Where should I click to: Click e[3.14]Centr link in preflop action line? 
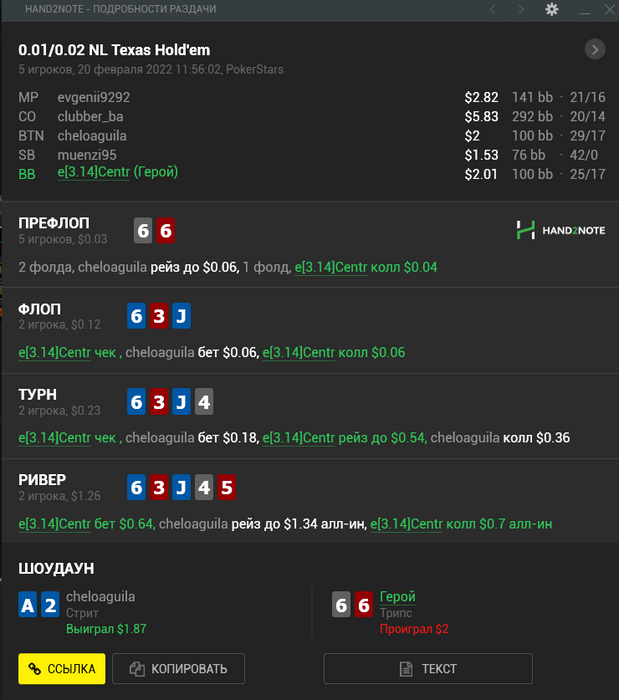[331, 267]
